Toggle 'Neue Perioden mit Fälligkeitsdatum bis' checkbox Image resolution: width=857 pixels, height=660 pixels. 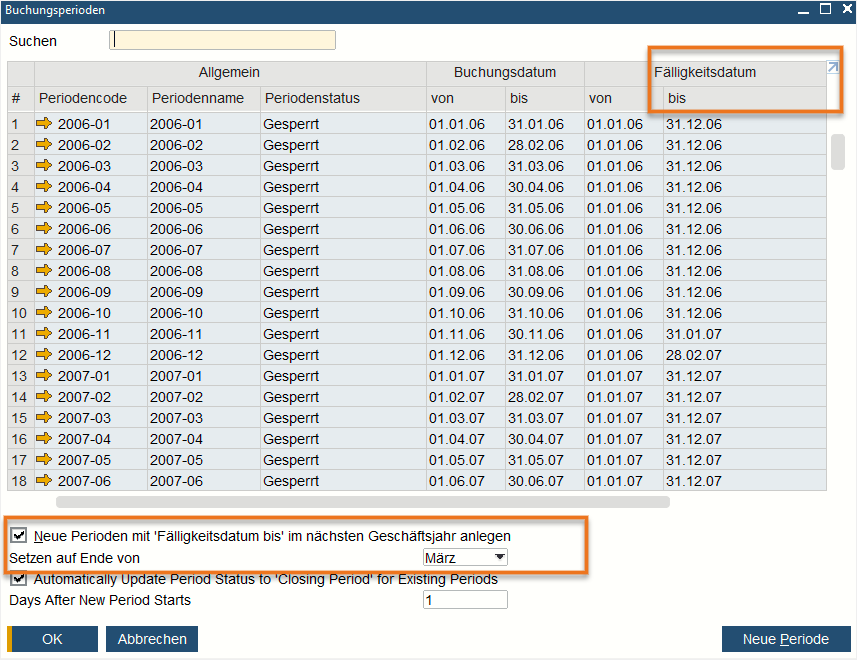pos(19,536)
